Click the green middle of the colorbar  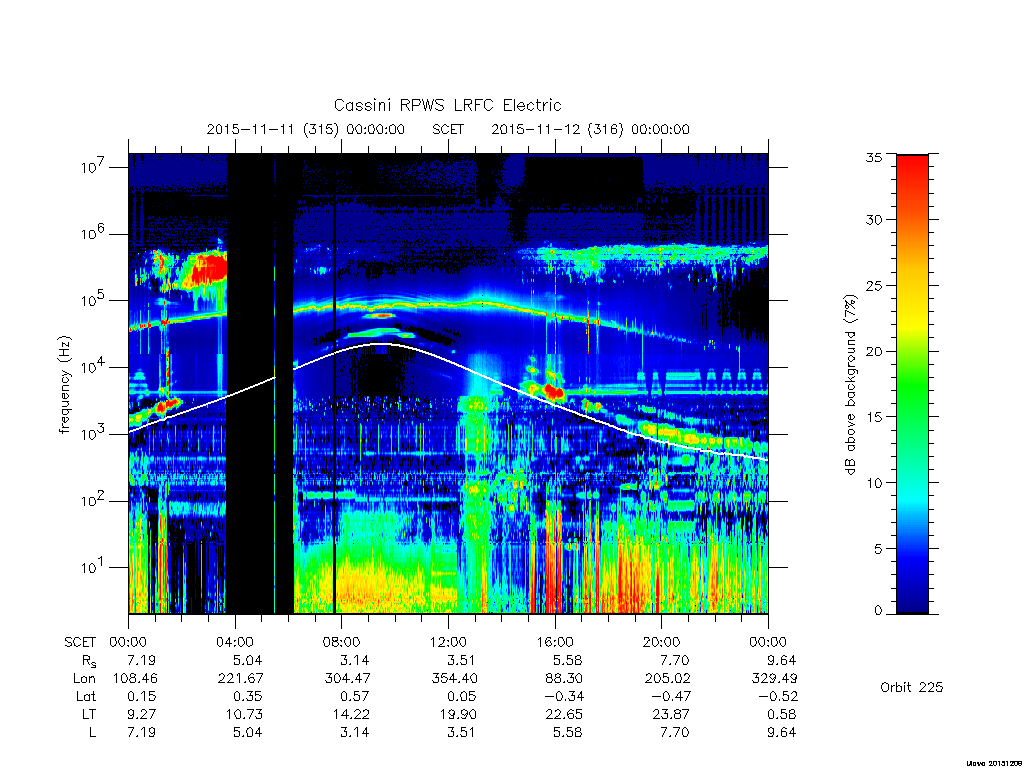coord(912,385)
